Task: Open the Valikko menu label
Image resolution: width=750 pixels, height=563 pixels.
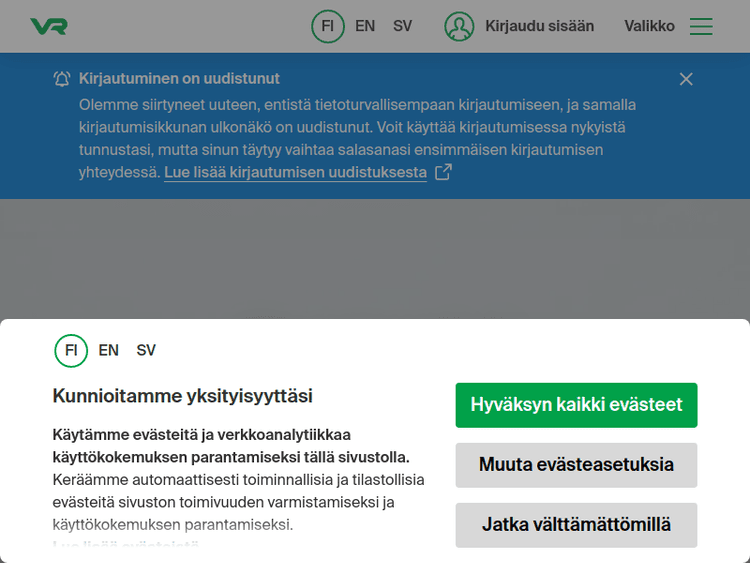Action: (649, 27)
